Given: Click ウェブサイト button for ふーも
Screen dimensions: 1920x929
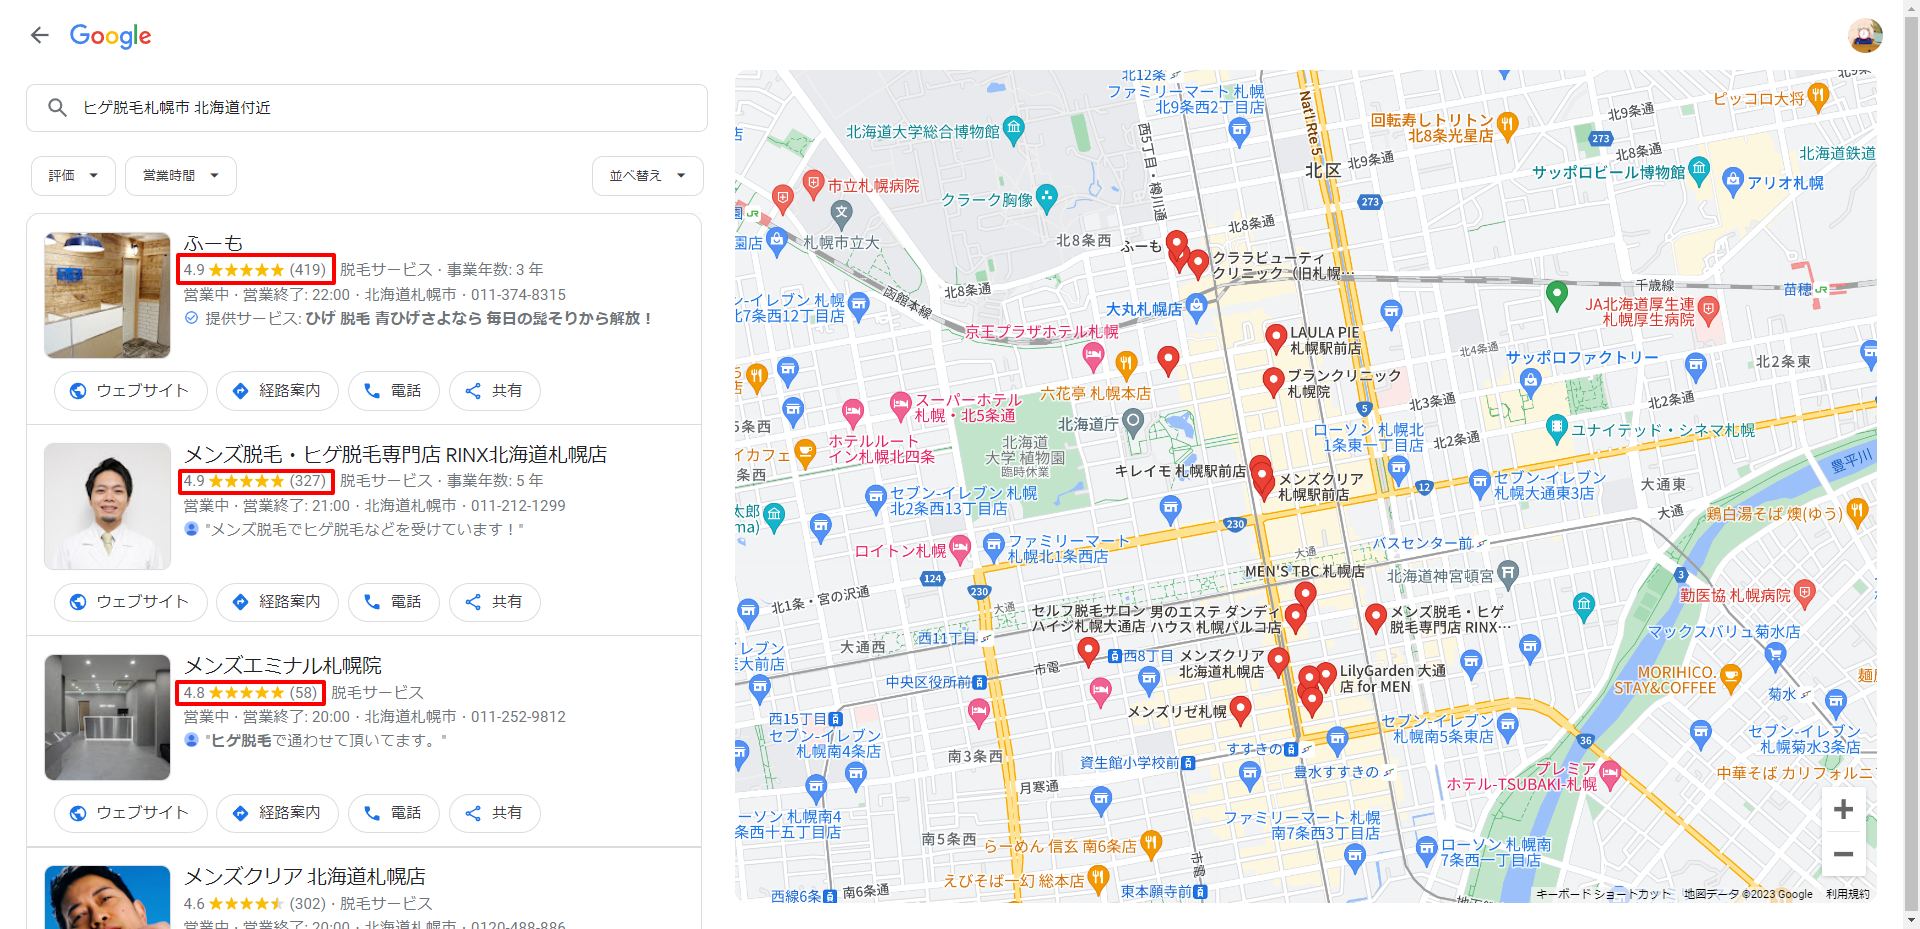Looking at the screenshot, I should click(131, 391).
